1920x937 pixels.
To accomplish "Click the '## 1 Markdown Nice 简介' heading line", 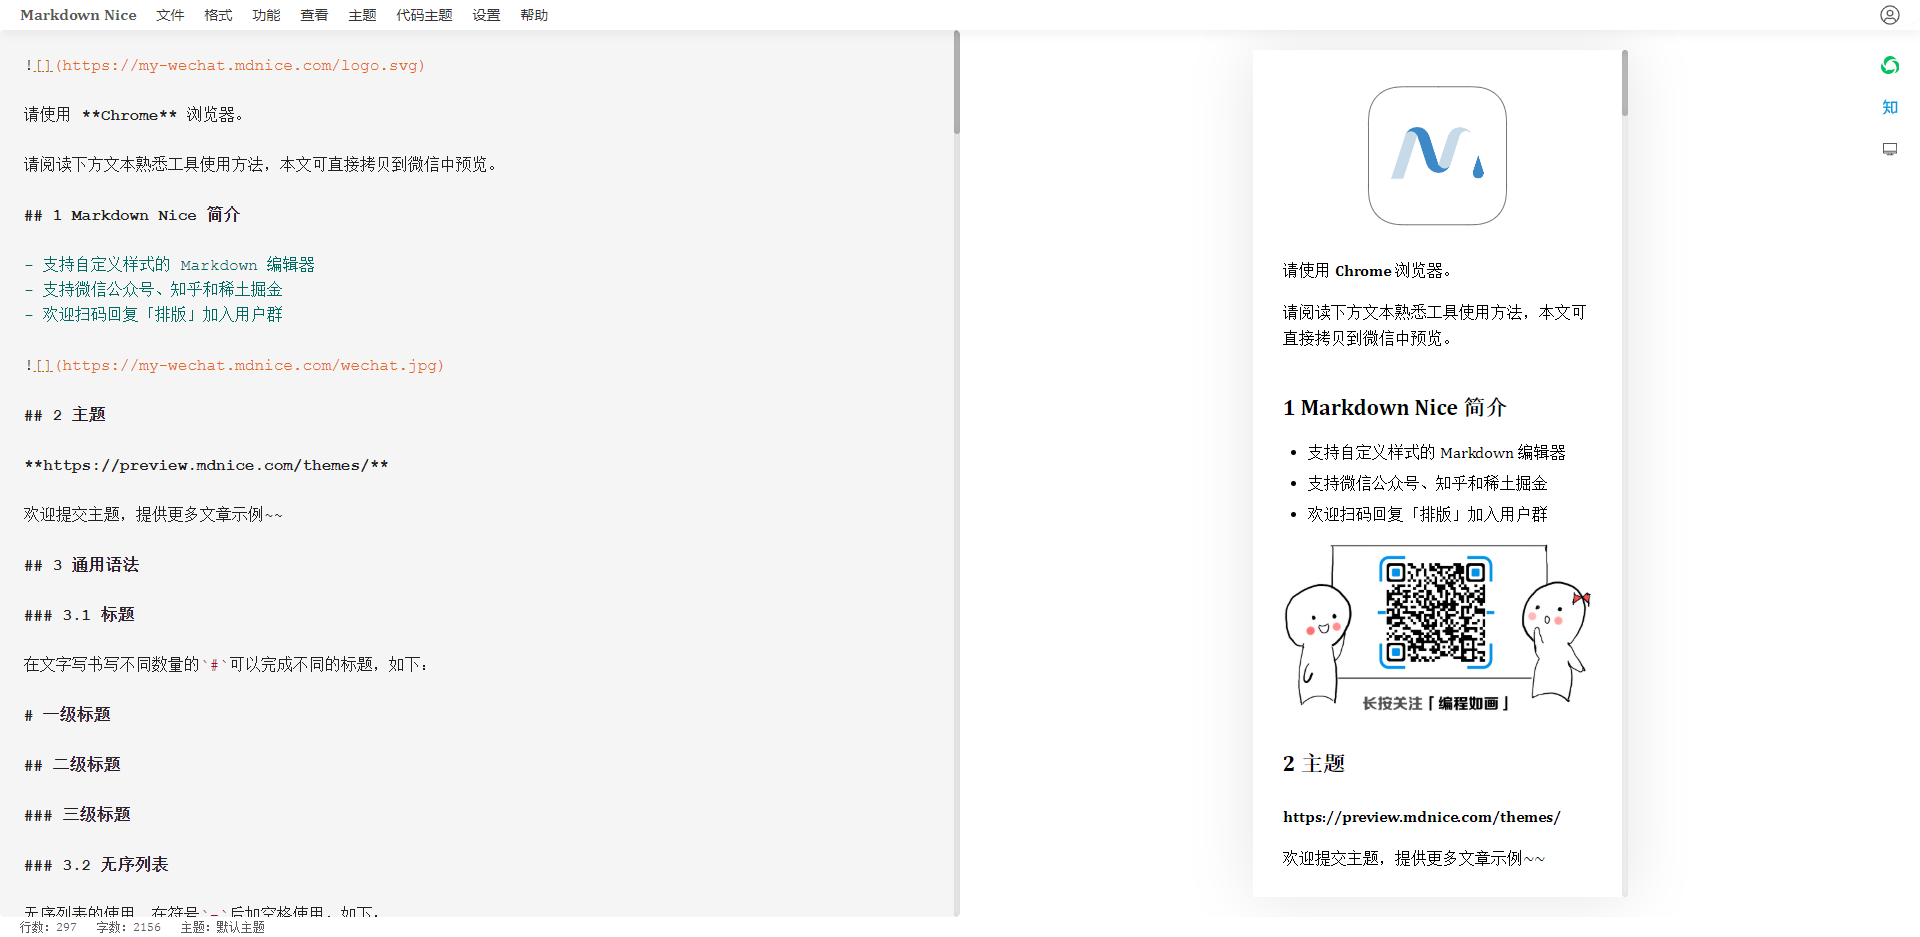I will tap(132, 215).
